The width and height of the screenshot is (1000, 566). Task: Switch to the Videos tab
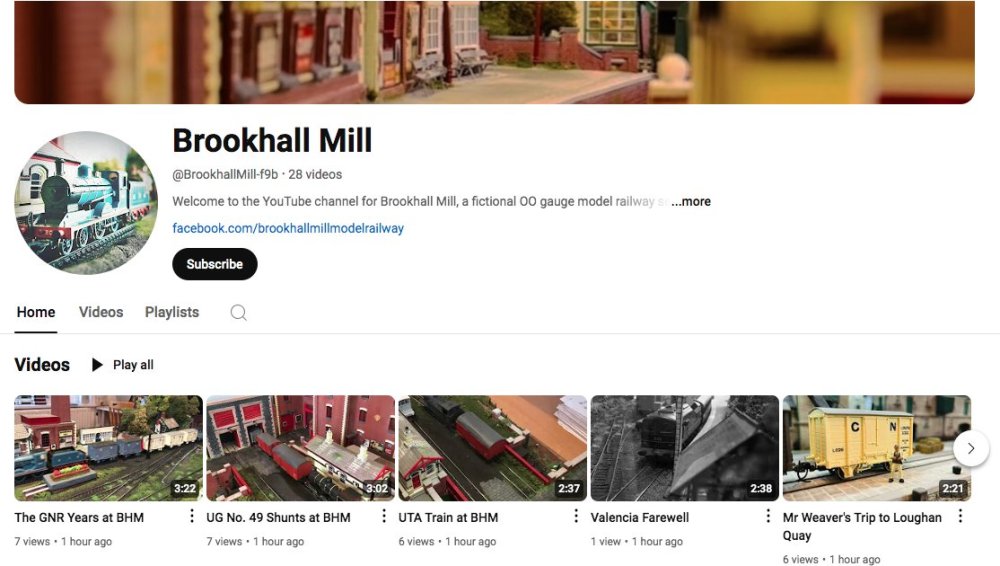point(101,312)
